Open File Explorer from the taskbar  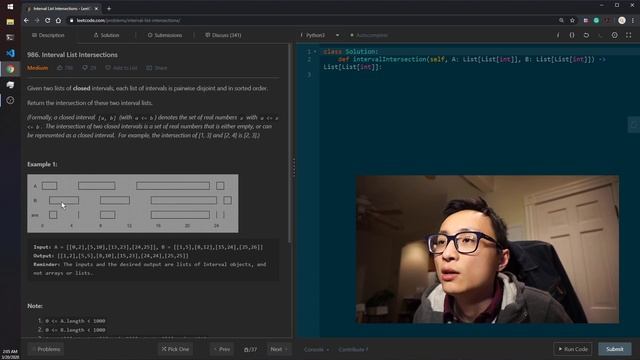[x=10, y=22]
